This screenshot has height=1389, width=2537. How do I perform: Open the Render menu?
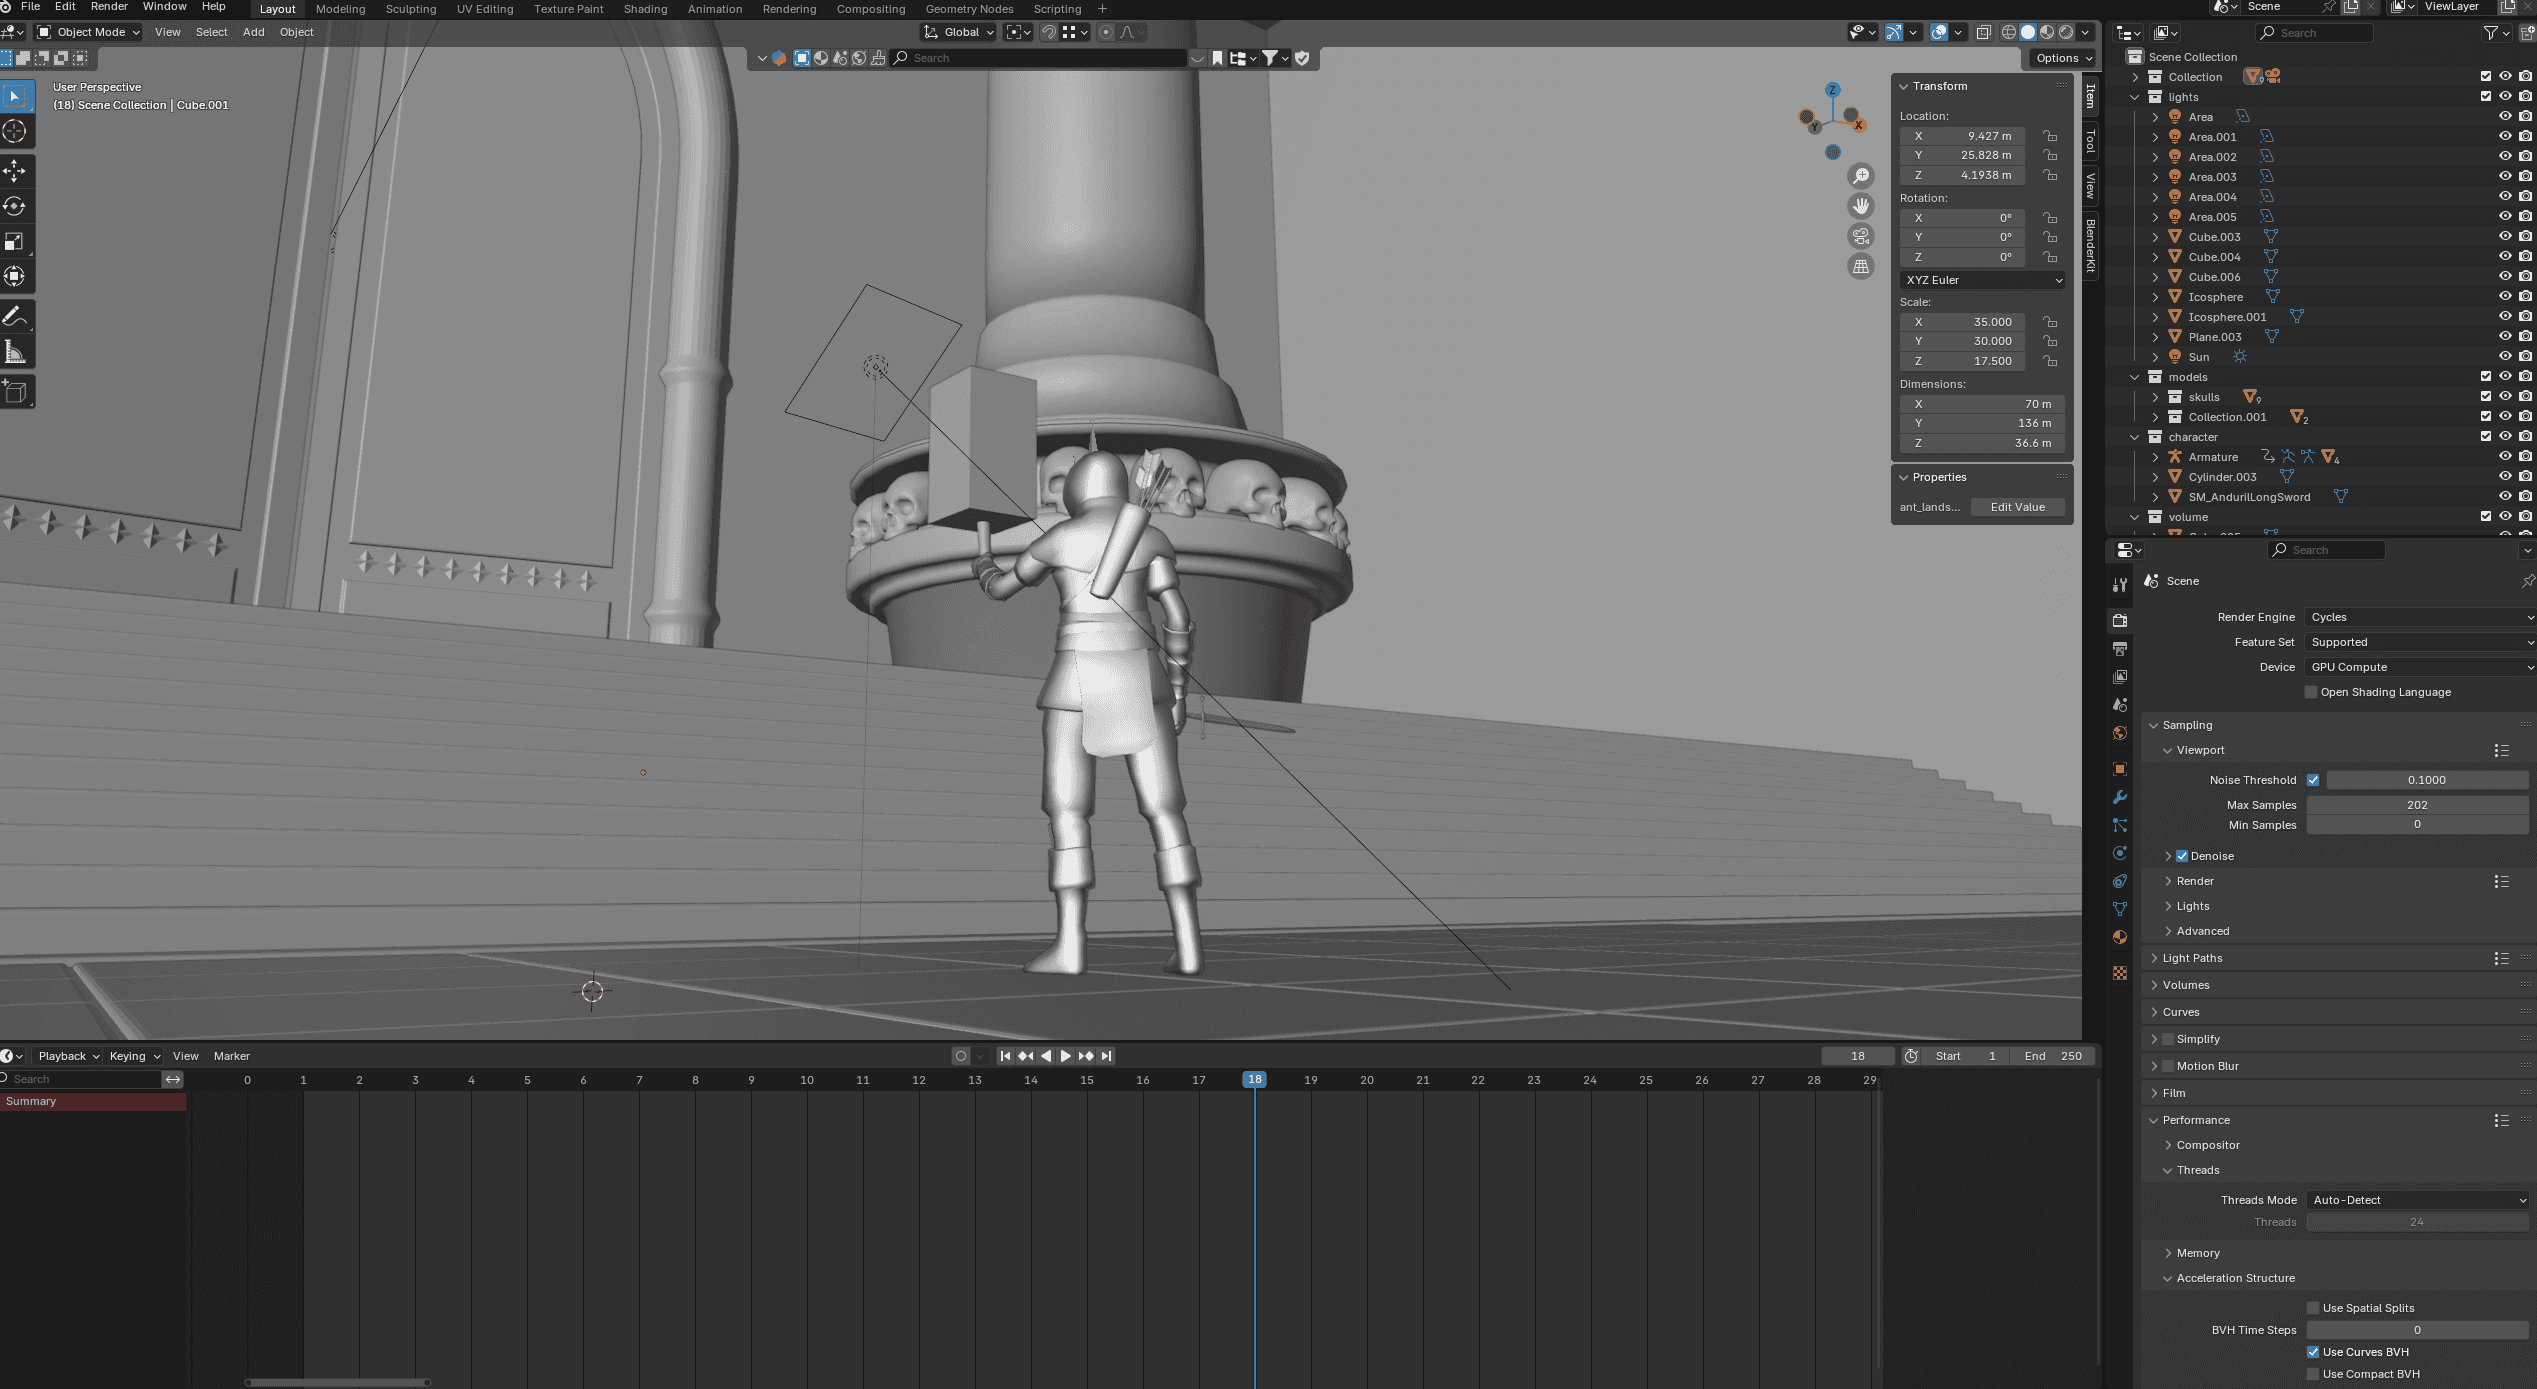[109, 7]
